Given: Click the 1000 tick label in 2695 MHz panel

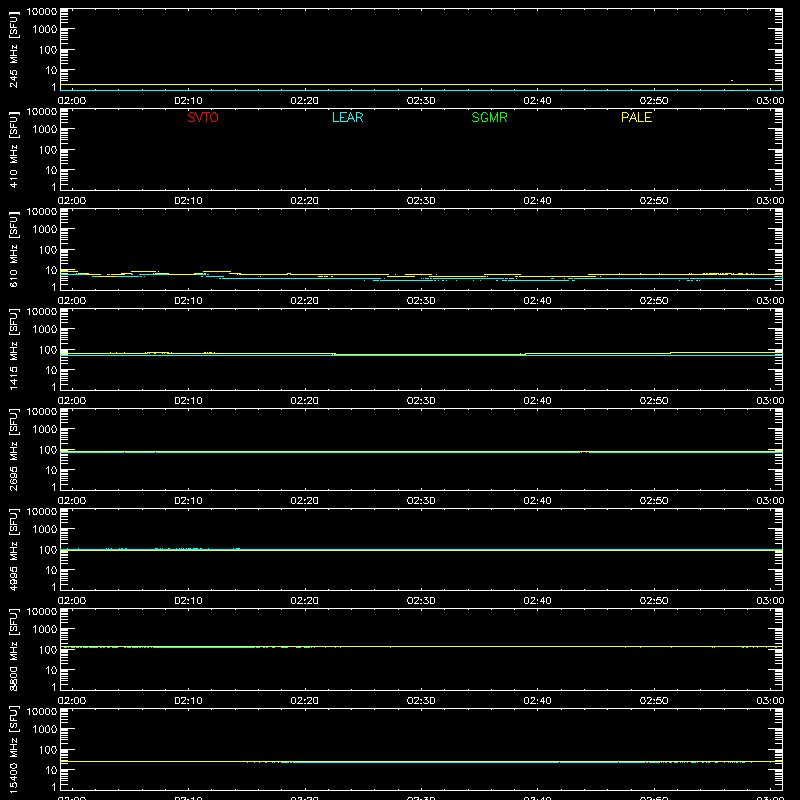Looking at the screenshot, I should [x=45, y=429].
